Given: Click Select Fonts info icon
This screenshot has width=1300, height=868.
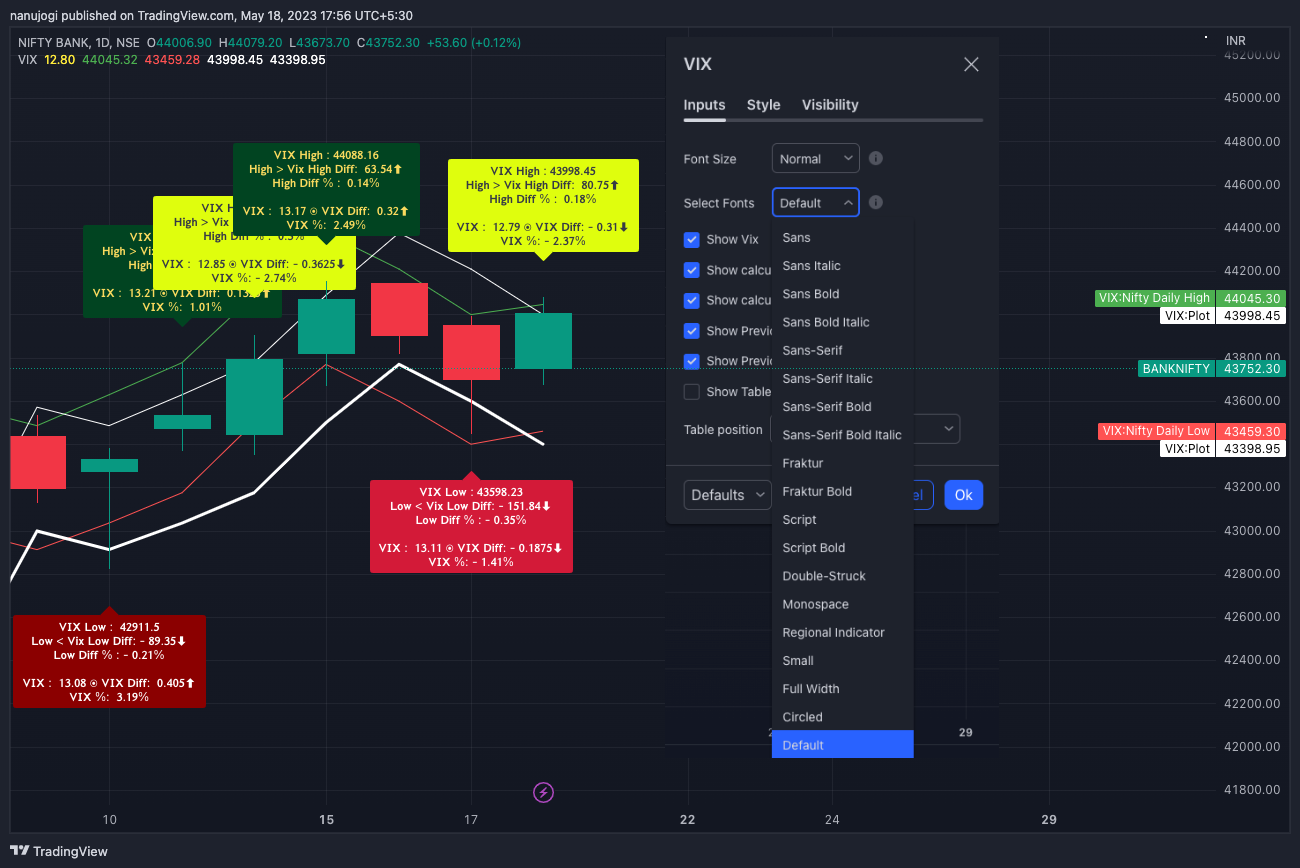Looking at the screenshot, I should coord(875,202).
